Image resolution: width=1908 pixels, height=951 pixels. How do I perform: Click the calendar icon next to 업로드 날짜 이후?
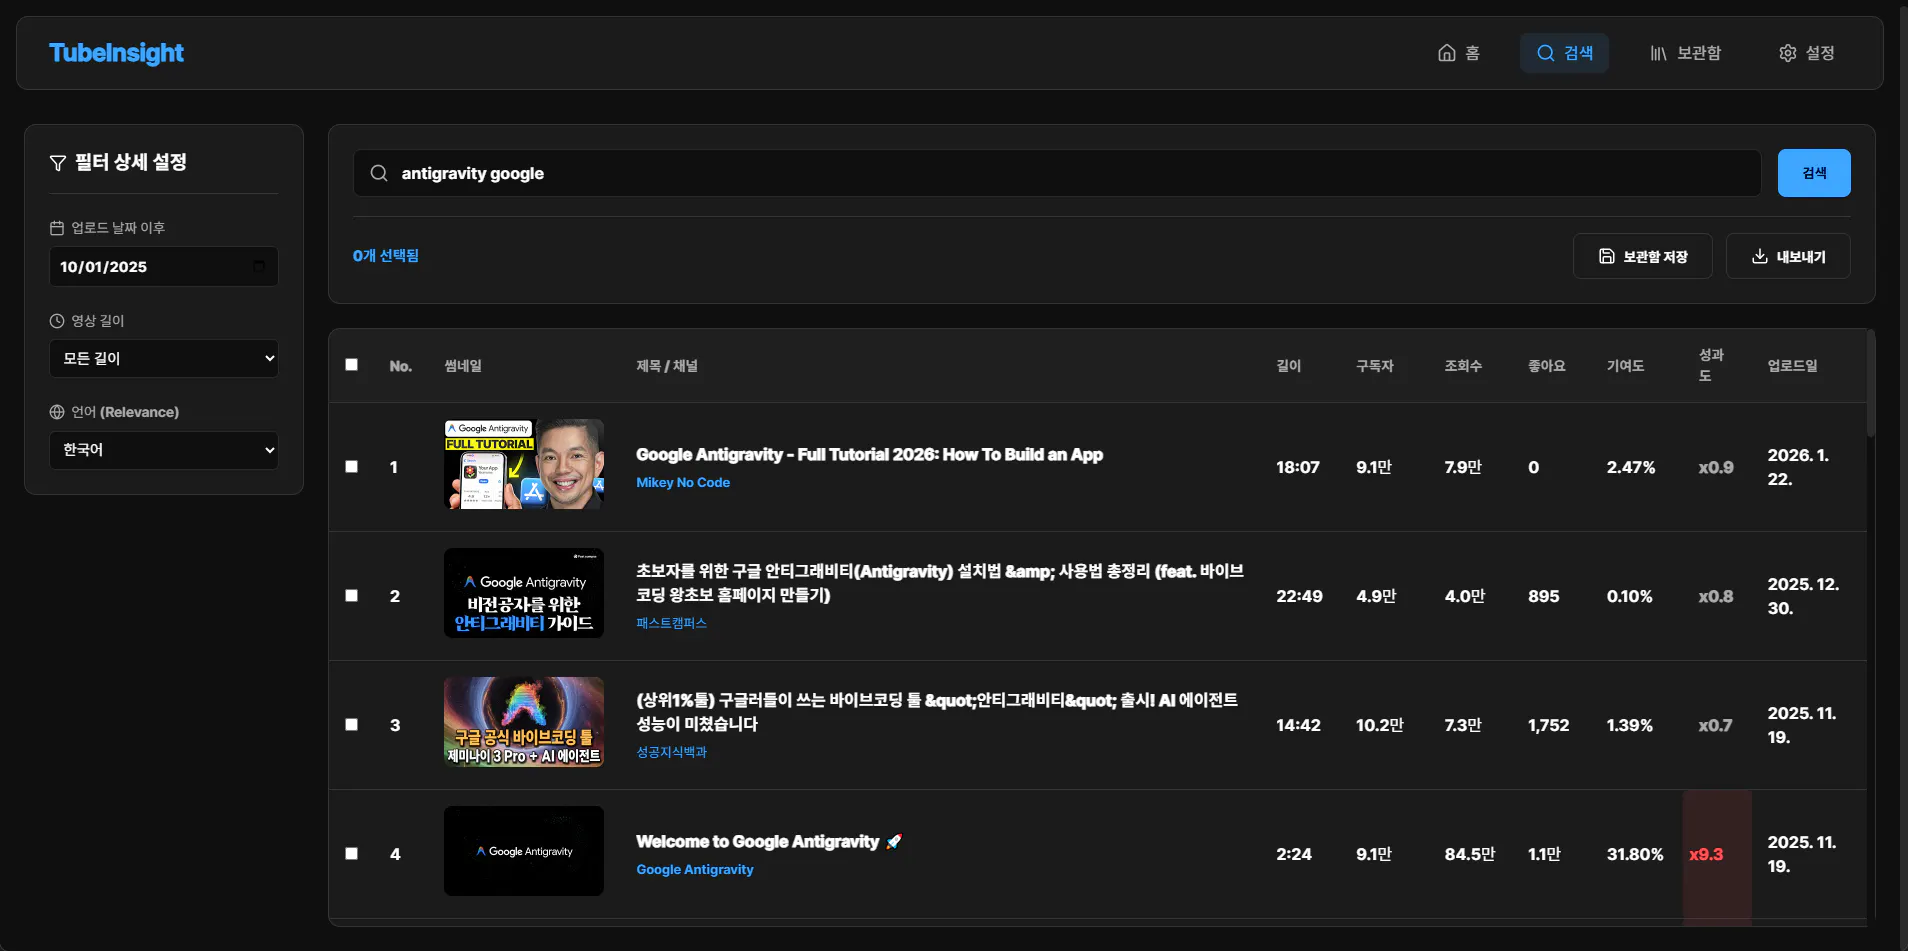click(57, 228)
